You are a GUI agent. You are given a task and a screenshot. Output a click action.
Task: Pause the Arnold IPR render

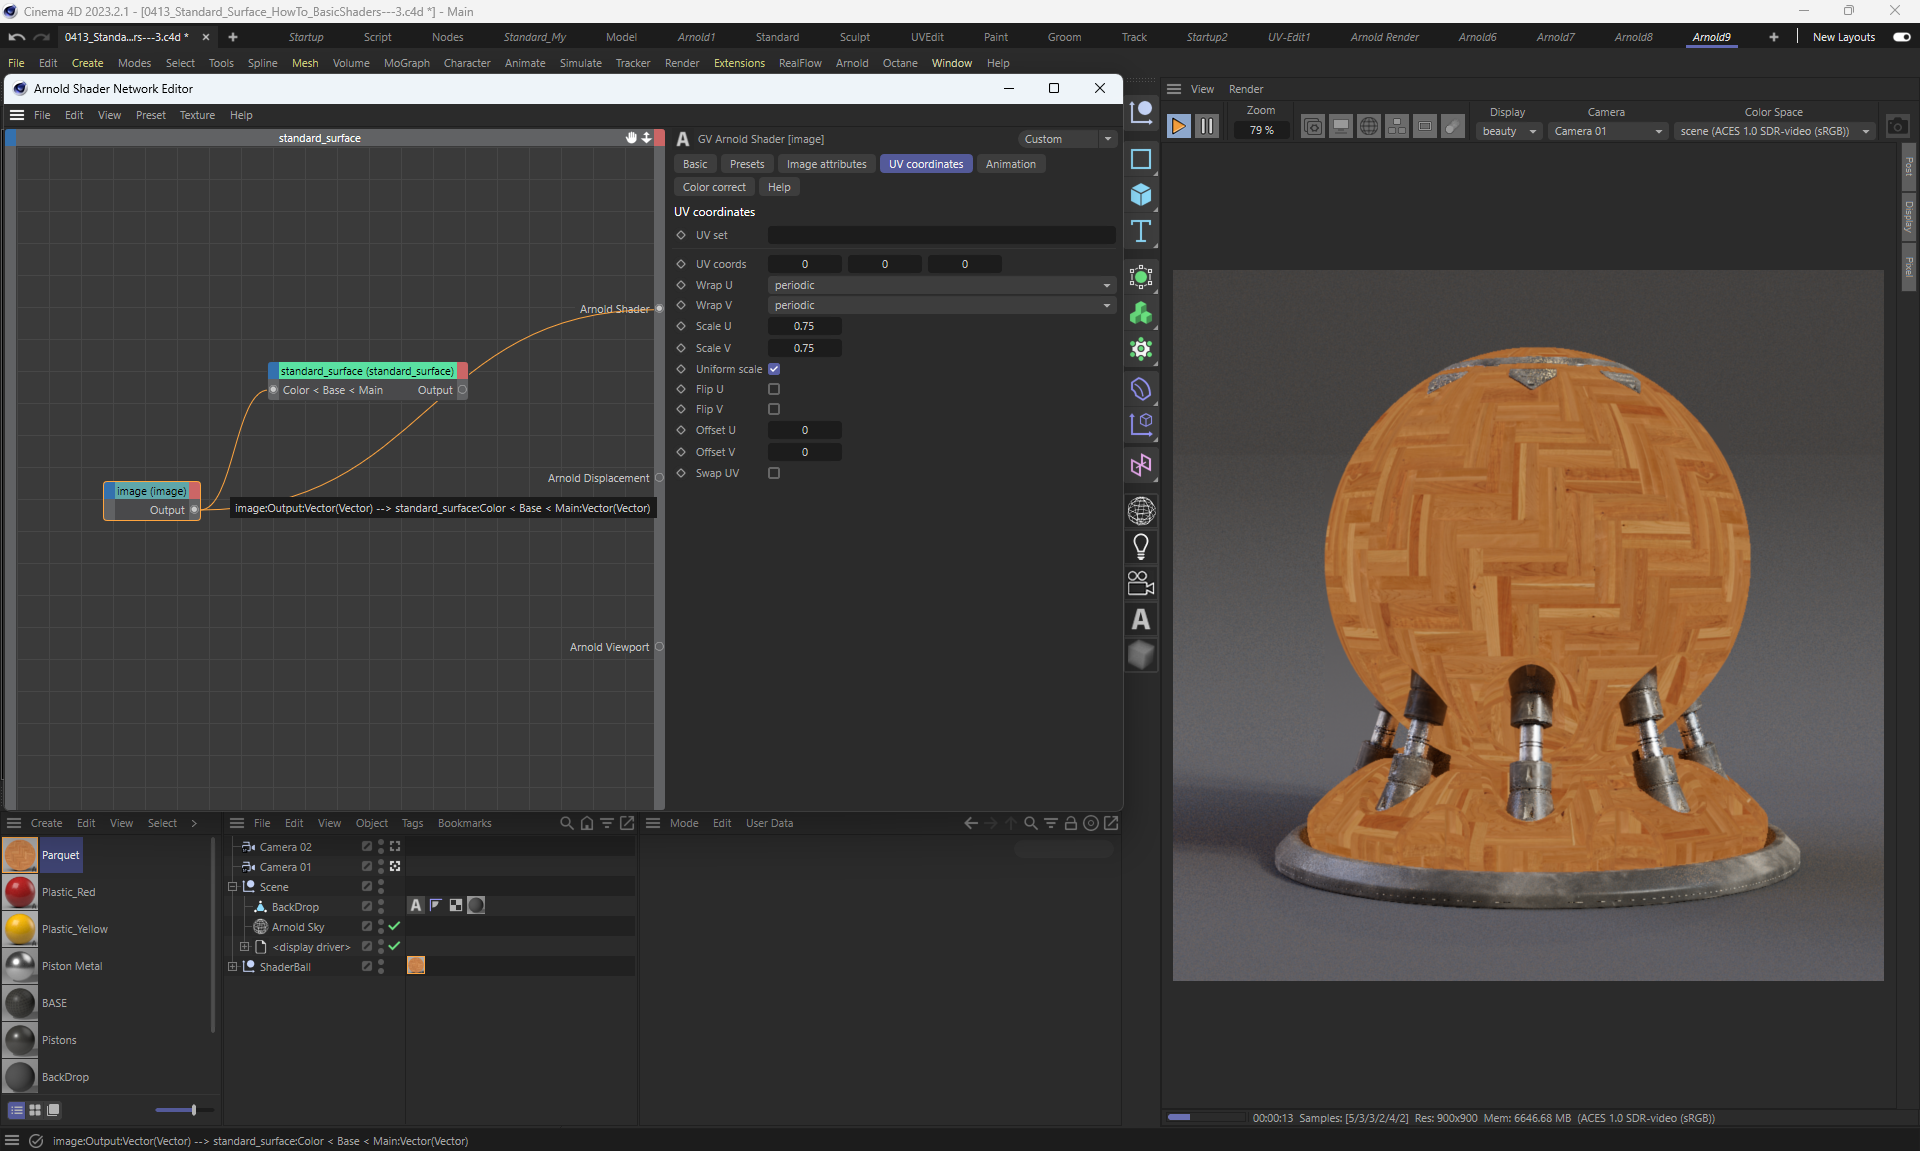click(x=1207, y=126)
